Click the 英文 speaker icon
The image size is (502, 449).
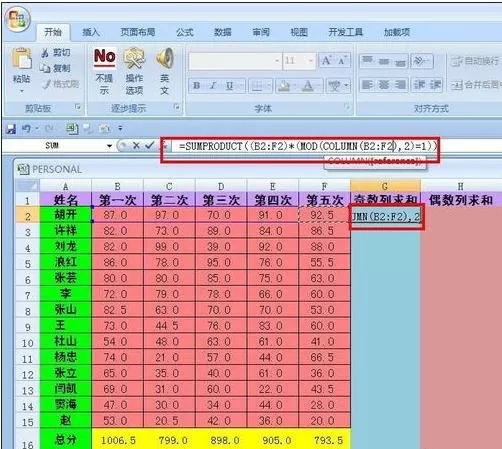pyautogui.click(x=165, y=58)
